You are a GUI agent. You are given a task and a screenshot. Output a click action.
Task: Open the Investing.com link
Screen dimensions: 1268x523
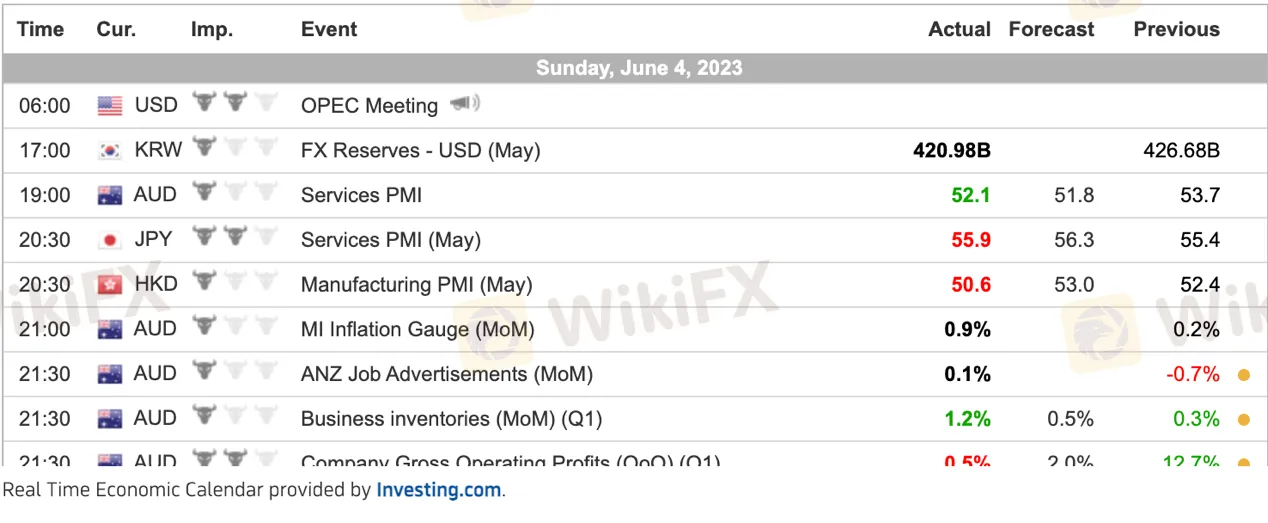pos(439,490)
